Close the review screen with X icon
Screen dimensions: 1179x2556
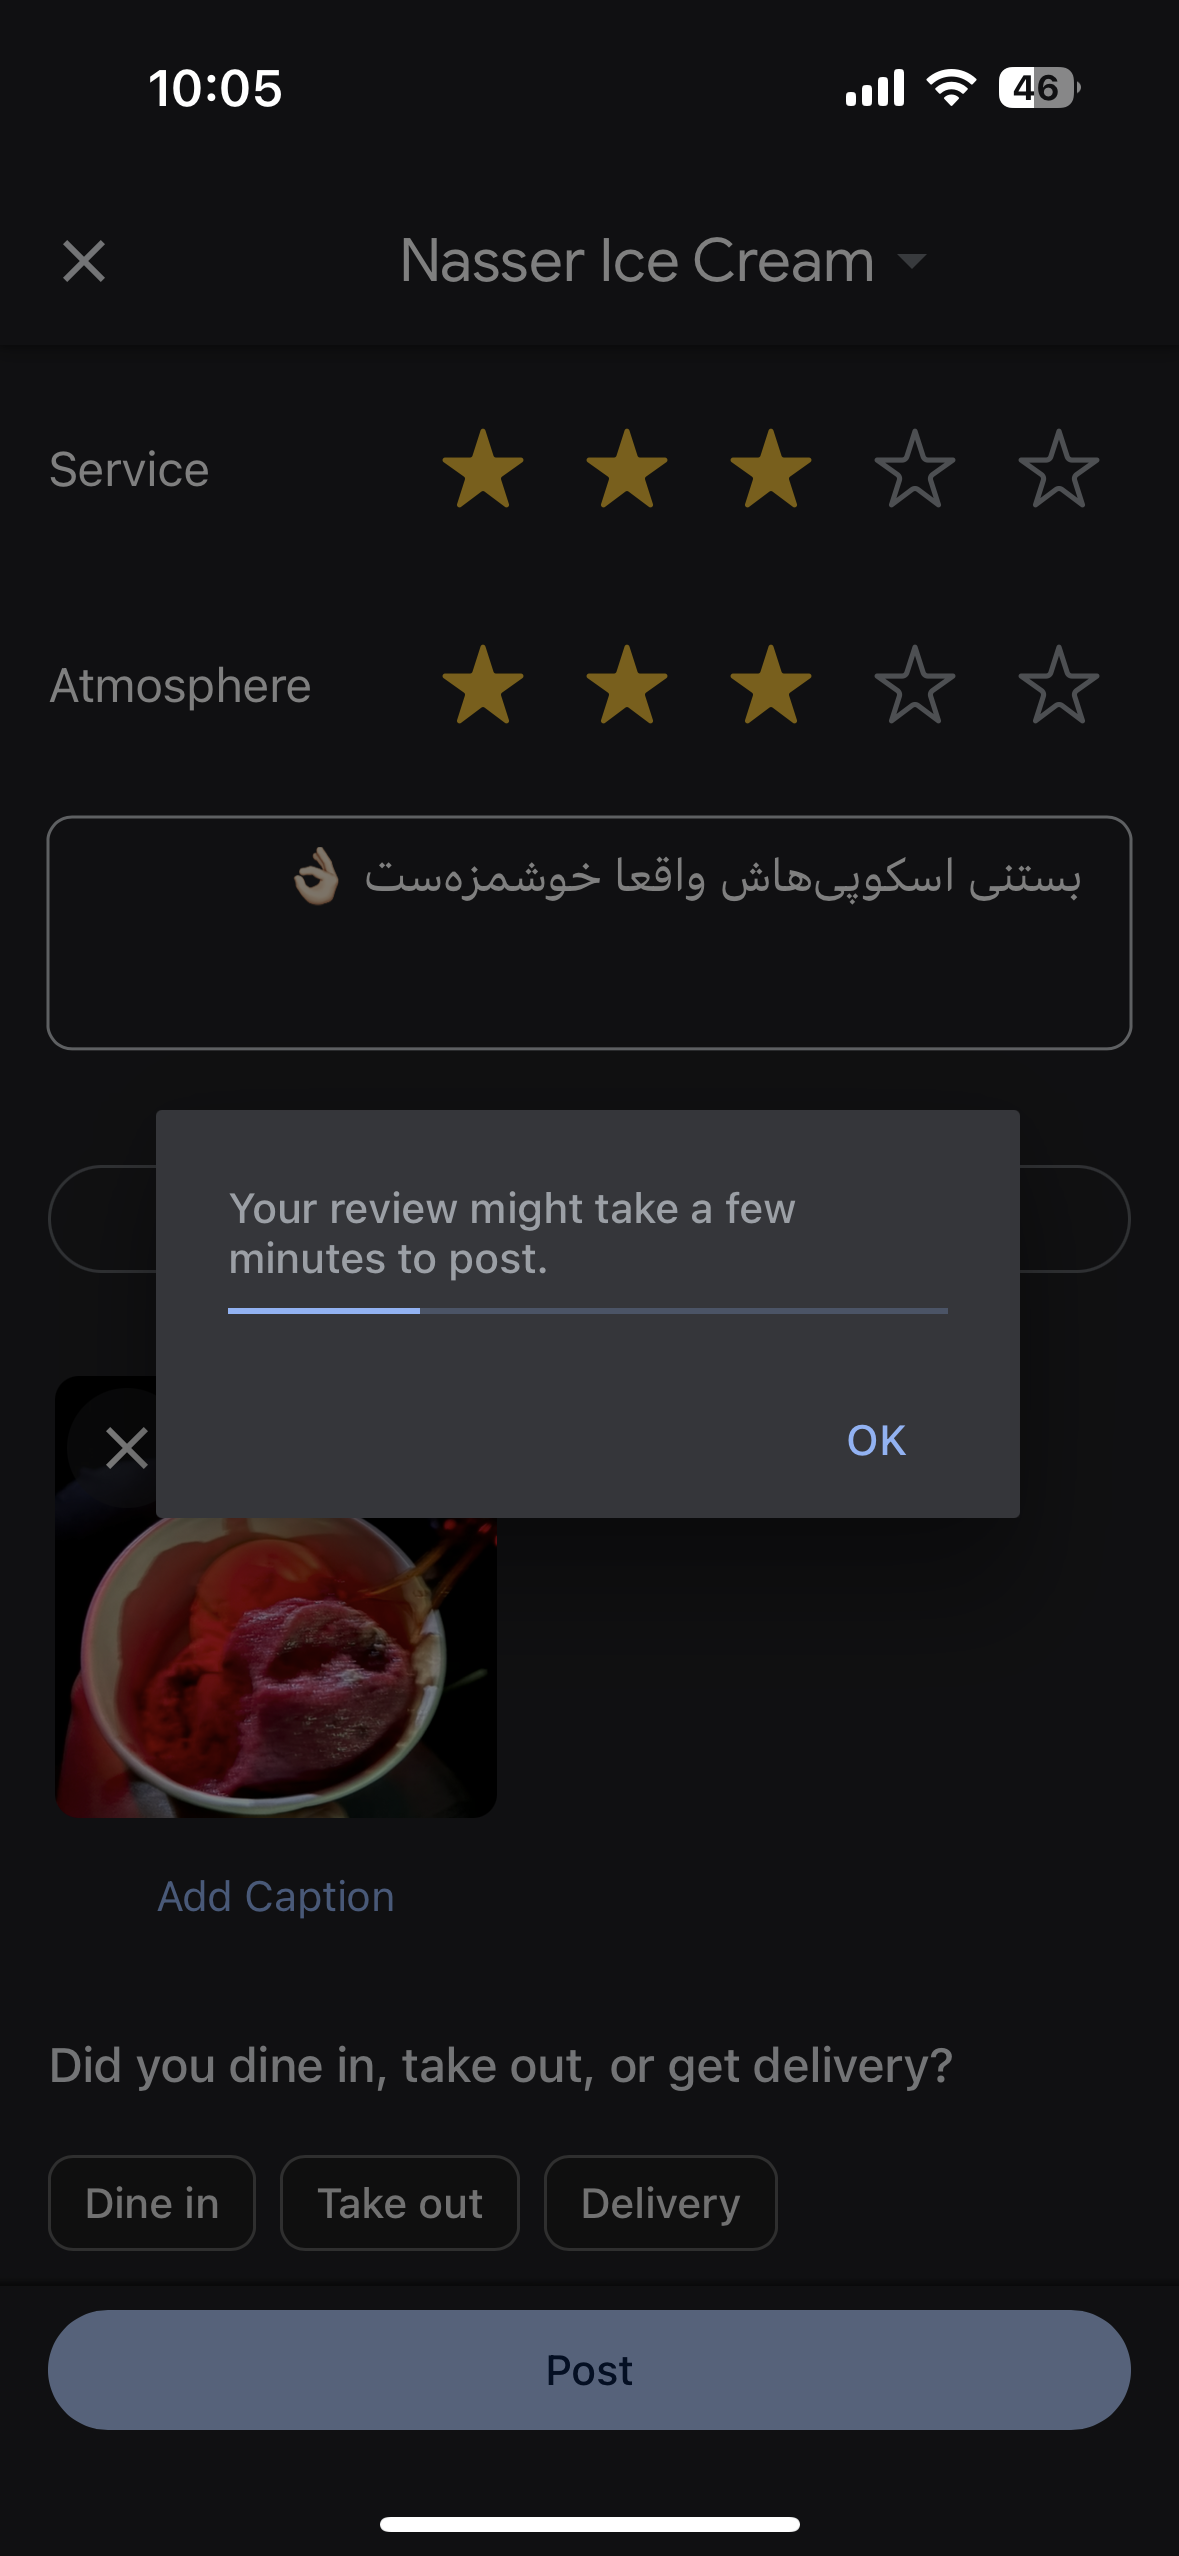click(x=84, y=262)
